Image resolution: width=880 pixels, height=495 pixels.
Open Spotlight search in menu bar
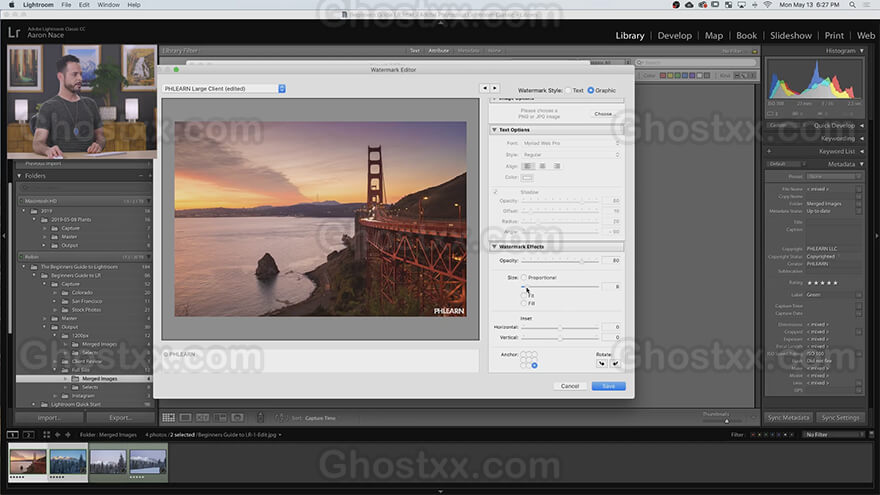(x=852, y=4)
